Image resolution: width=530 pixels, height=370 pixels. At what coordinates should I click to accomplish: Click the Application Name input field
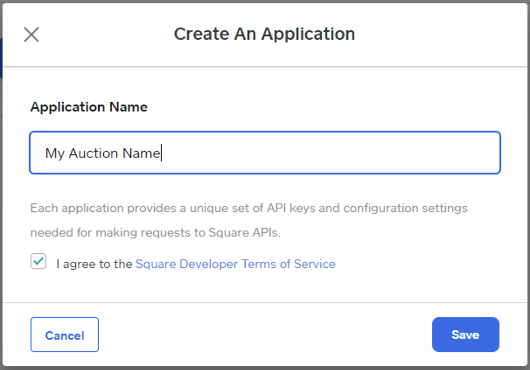[265, 153]
